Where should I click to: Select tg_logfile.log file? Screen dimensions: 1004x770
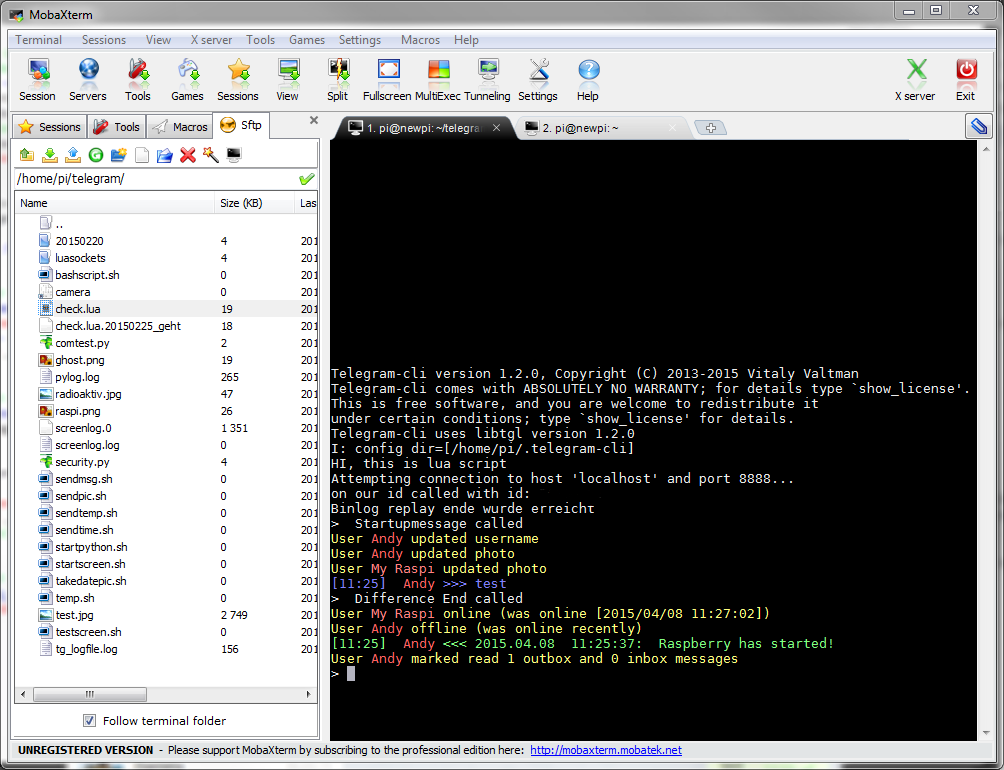86,649
